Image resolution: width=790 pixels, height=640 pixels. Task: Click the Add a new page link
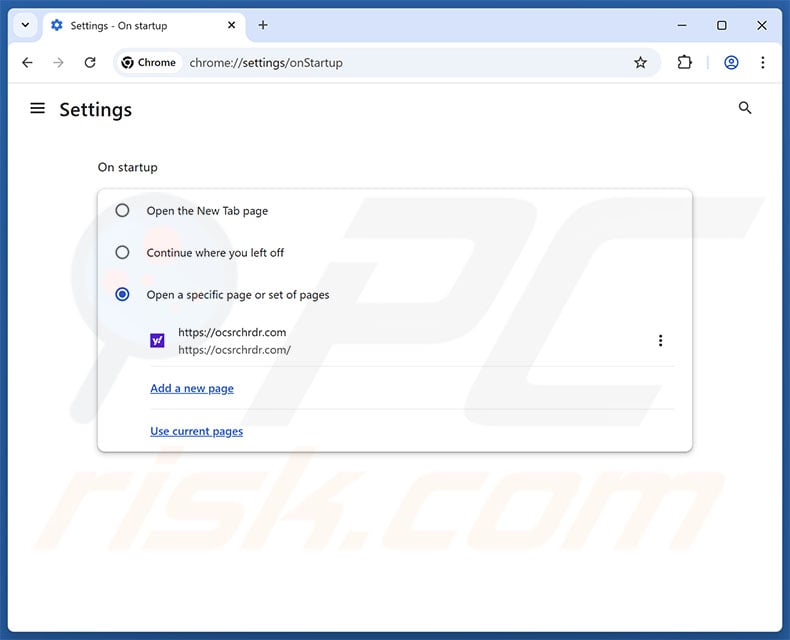coord(192,389)
